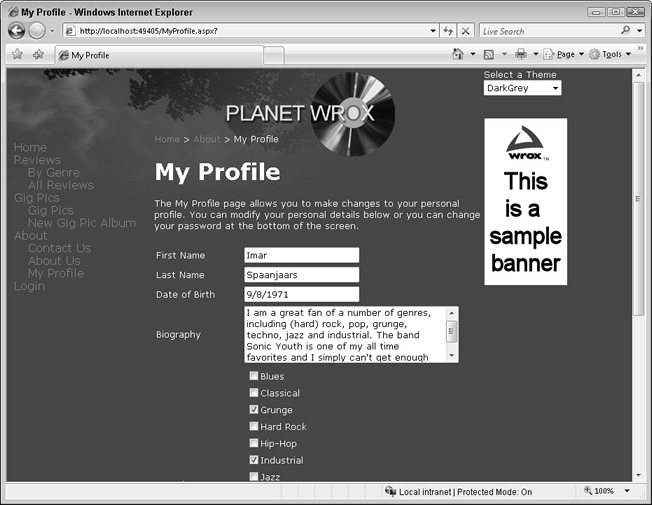Click the RSS Feeds toolbar icon
The height and width of the screenshot is (505, 652).
pos(489,54)
